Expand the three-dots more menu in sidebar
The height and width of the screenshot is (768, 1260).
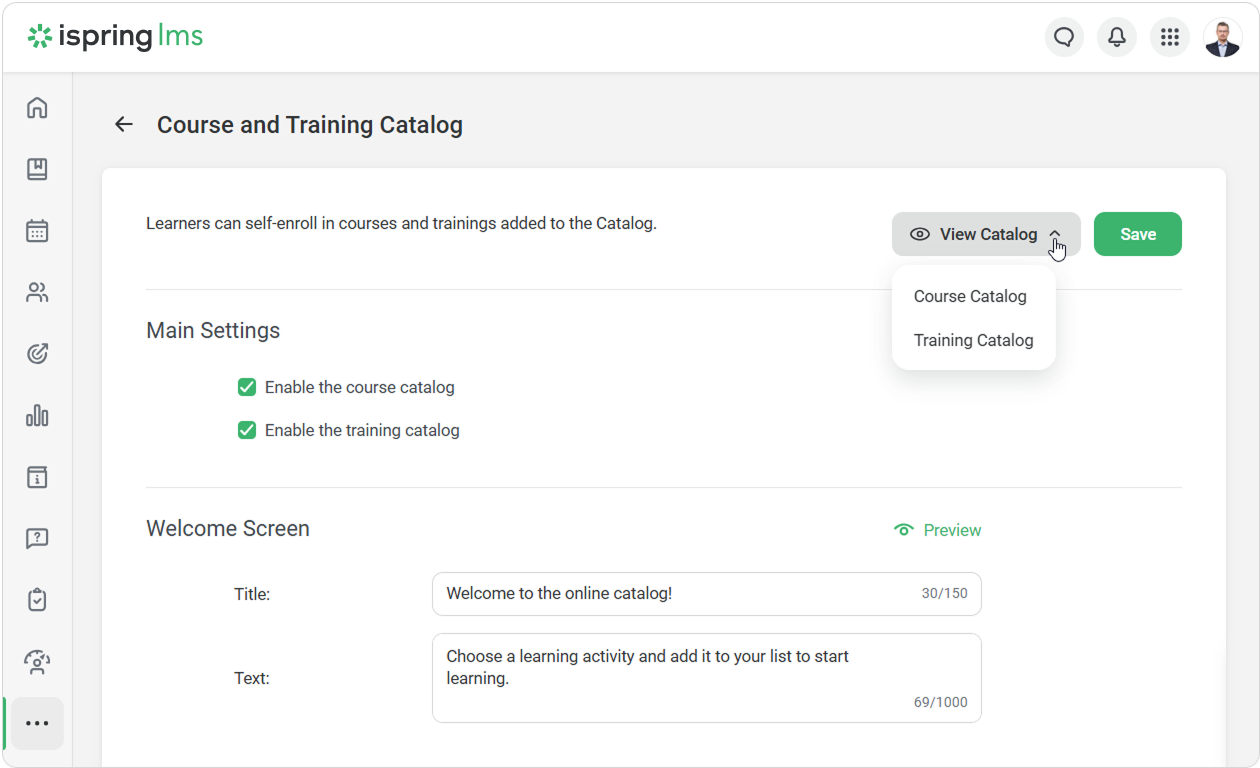tap(37, 723)
